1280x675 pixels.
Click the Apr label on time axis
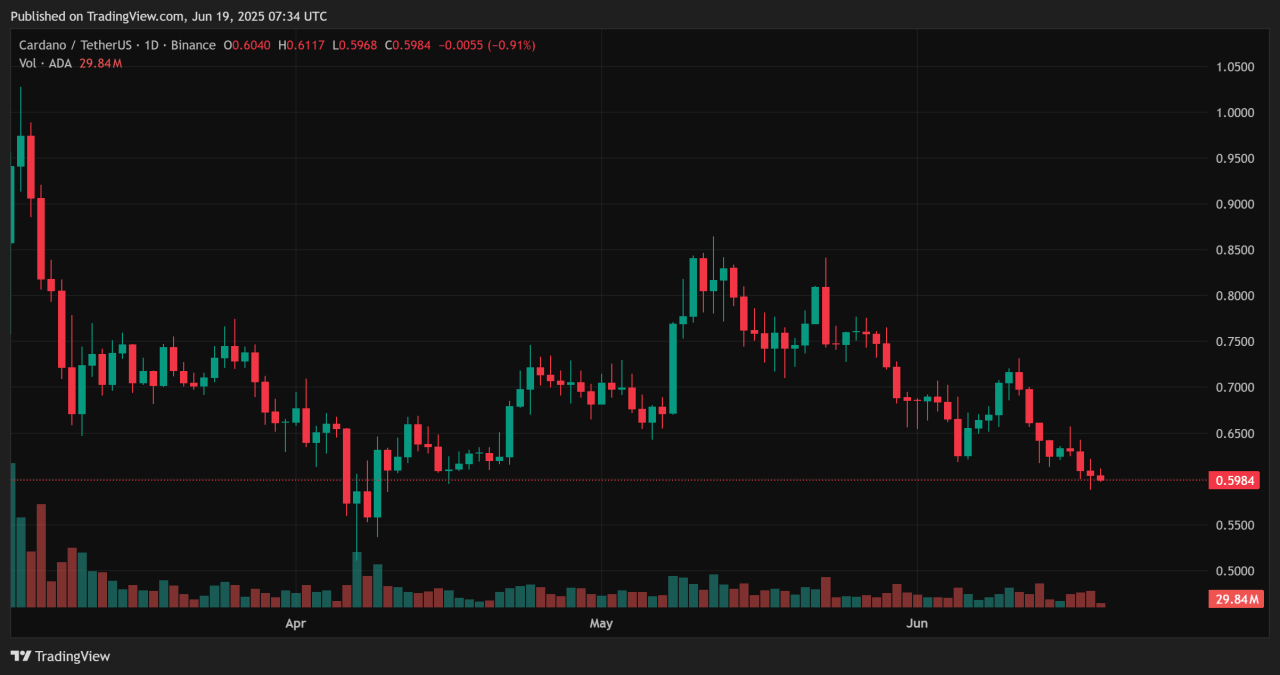(295, 624)
